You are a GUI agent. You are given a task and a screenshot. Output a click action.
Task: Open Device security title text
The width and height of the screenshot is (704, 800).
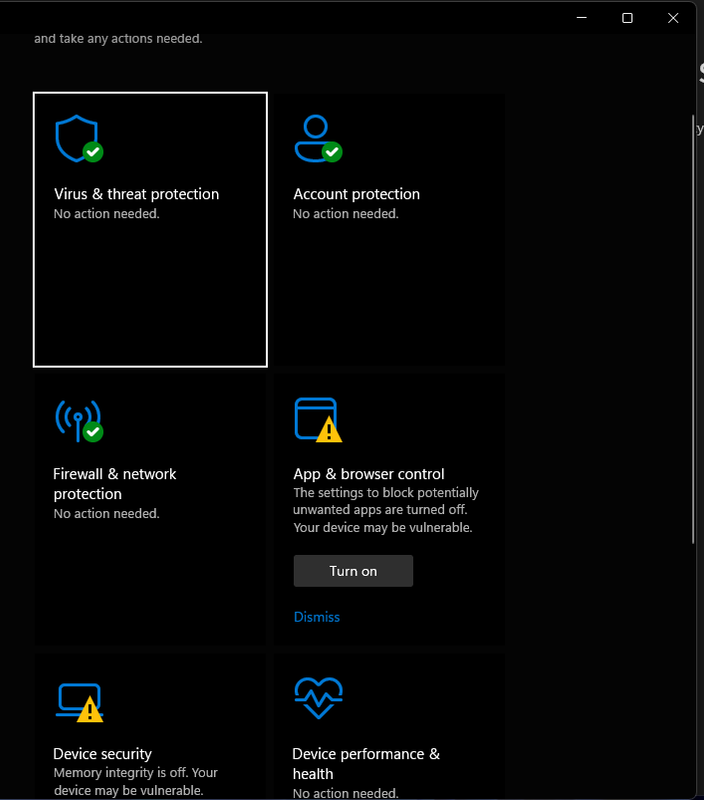[102, 754]
